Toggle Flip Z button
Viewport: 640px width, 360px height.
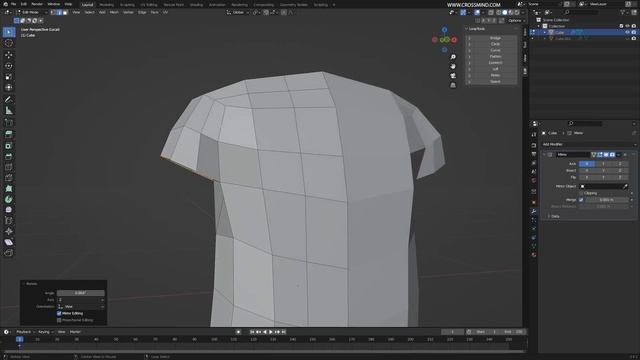(620, 177)
